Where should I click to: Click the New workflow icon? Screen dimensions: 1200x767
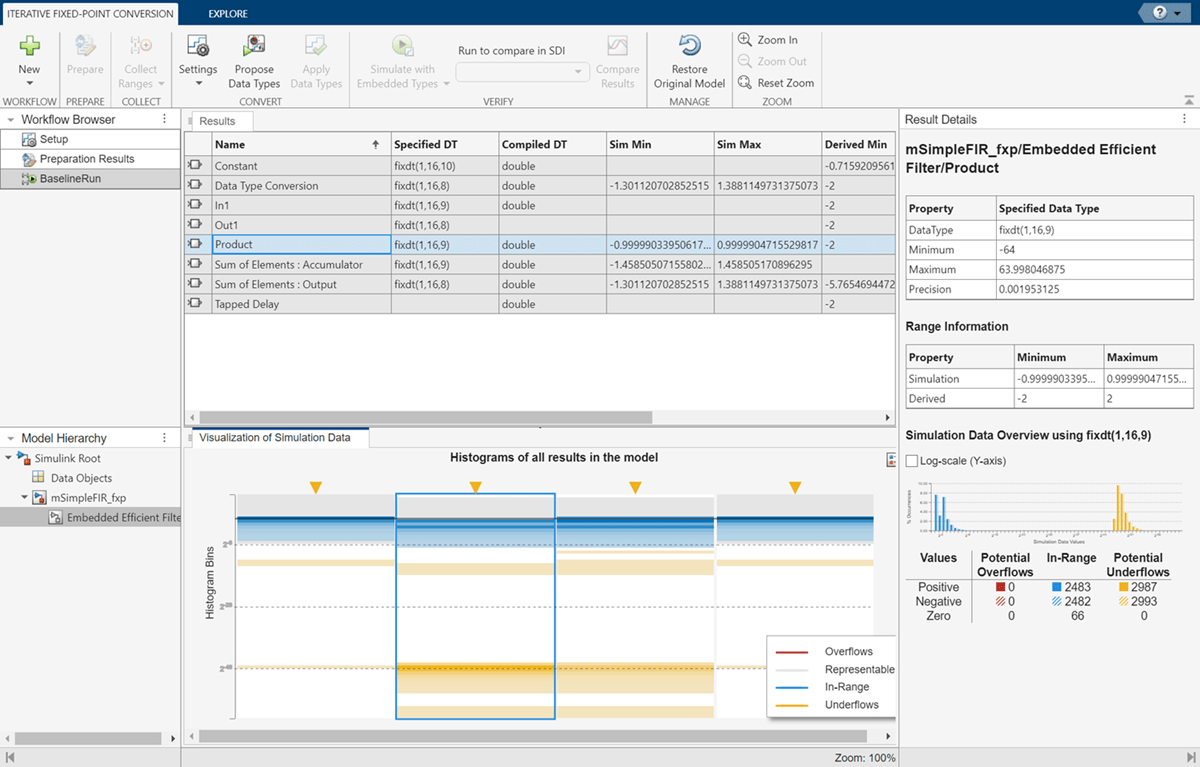point(29,46)
